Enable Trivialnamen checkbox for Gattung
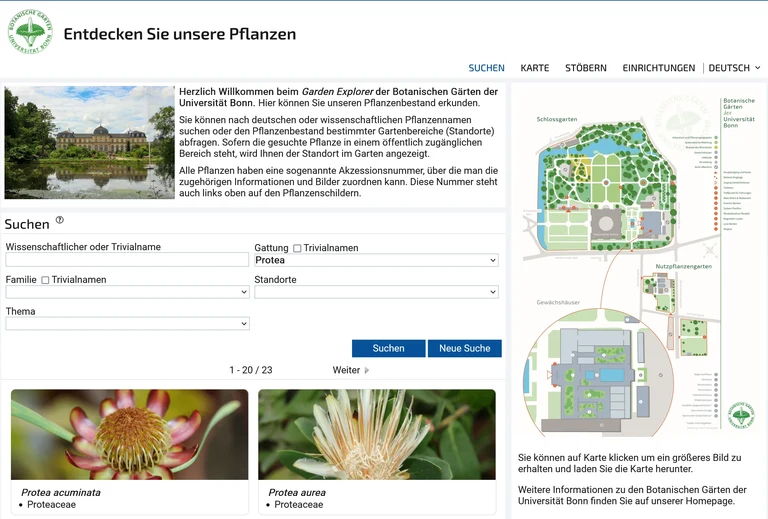Viewport: 768px width, 519px height. pyautogui.click(x=298, y=248)
